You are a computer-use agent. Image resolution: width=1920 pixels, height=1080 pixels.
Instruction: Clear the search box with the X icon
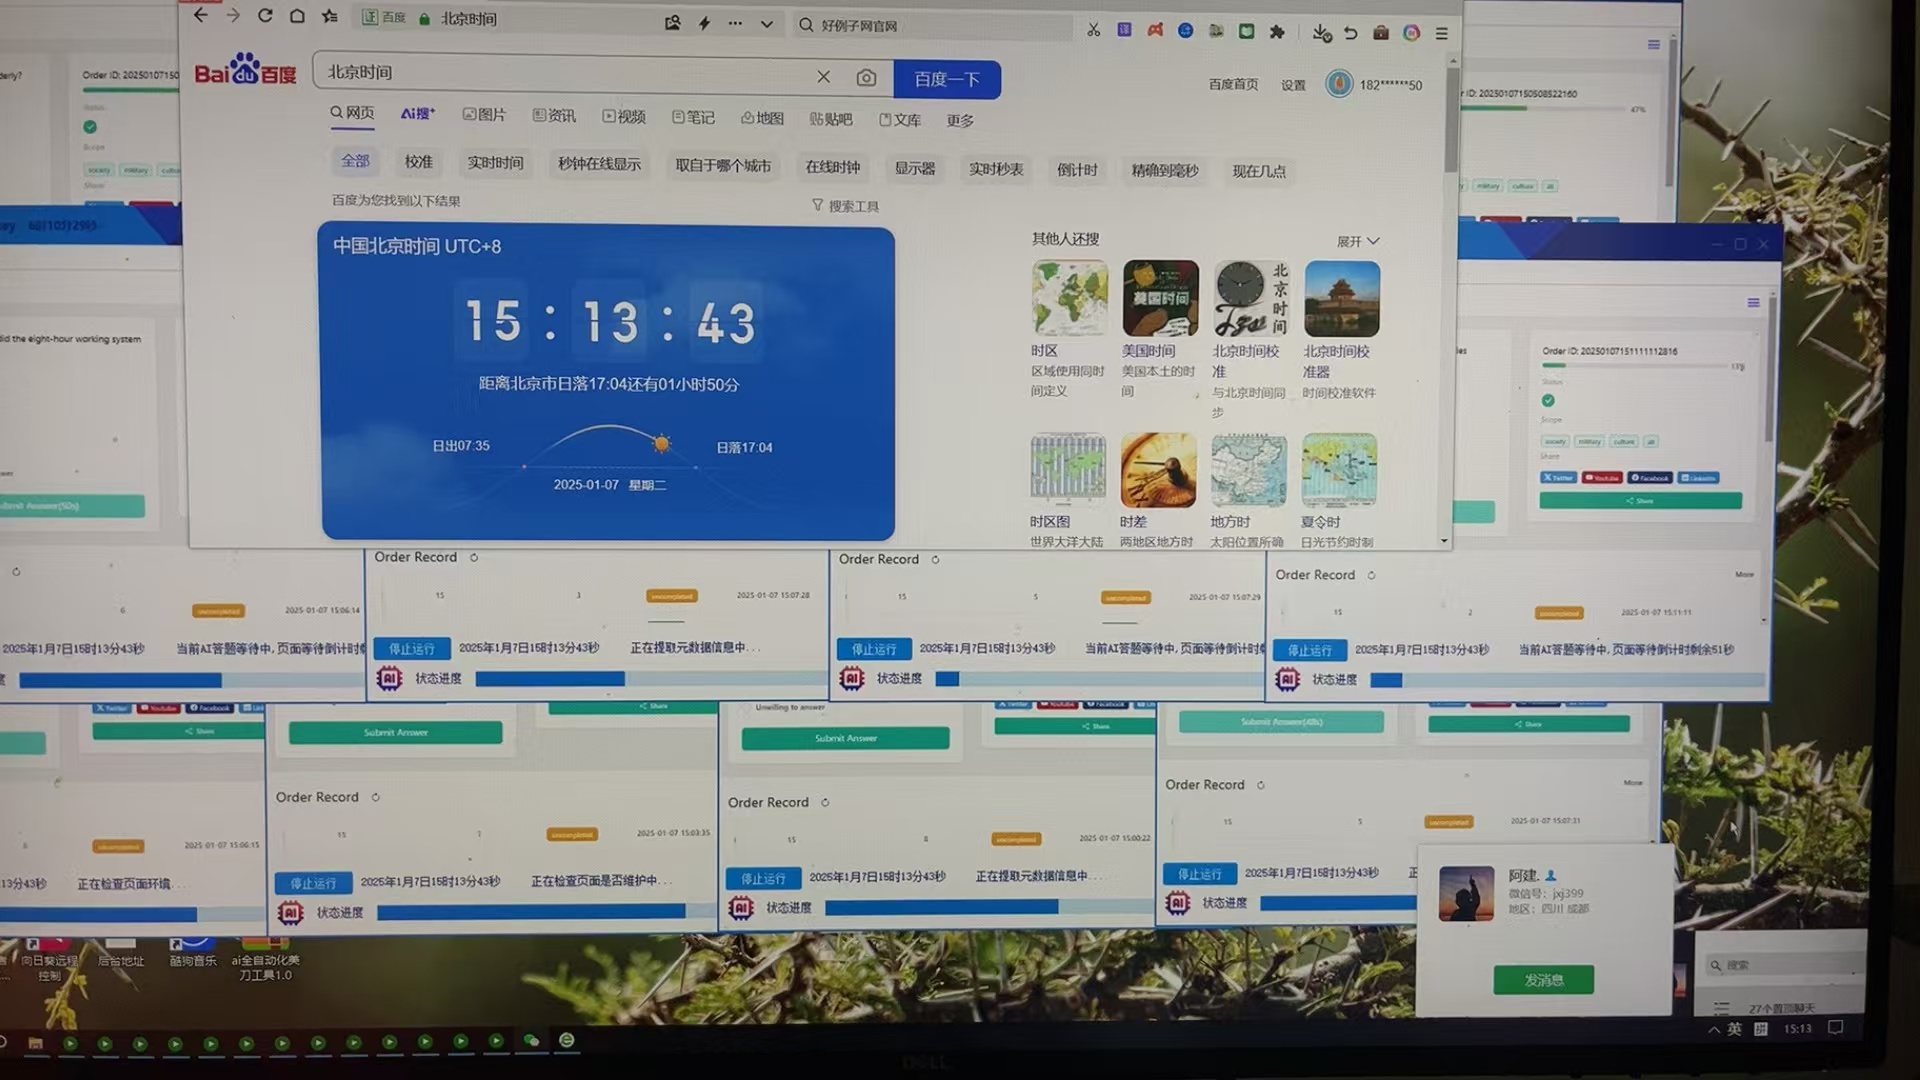823,77
